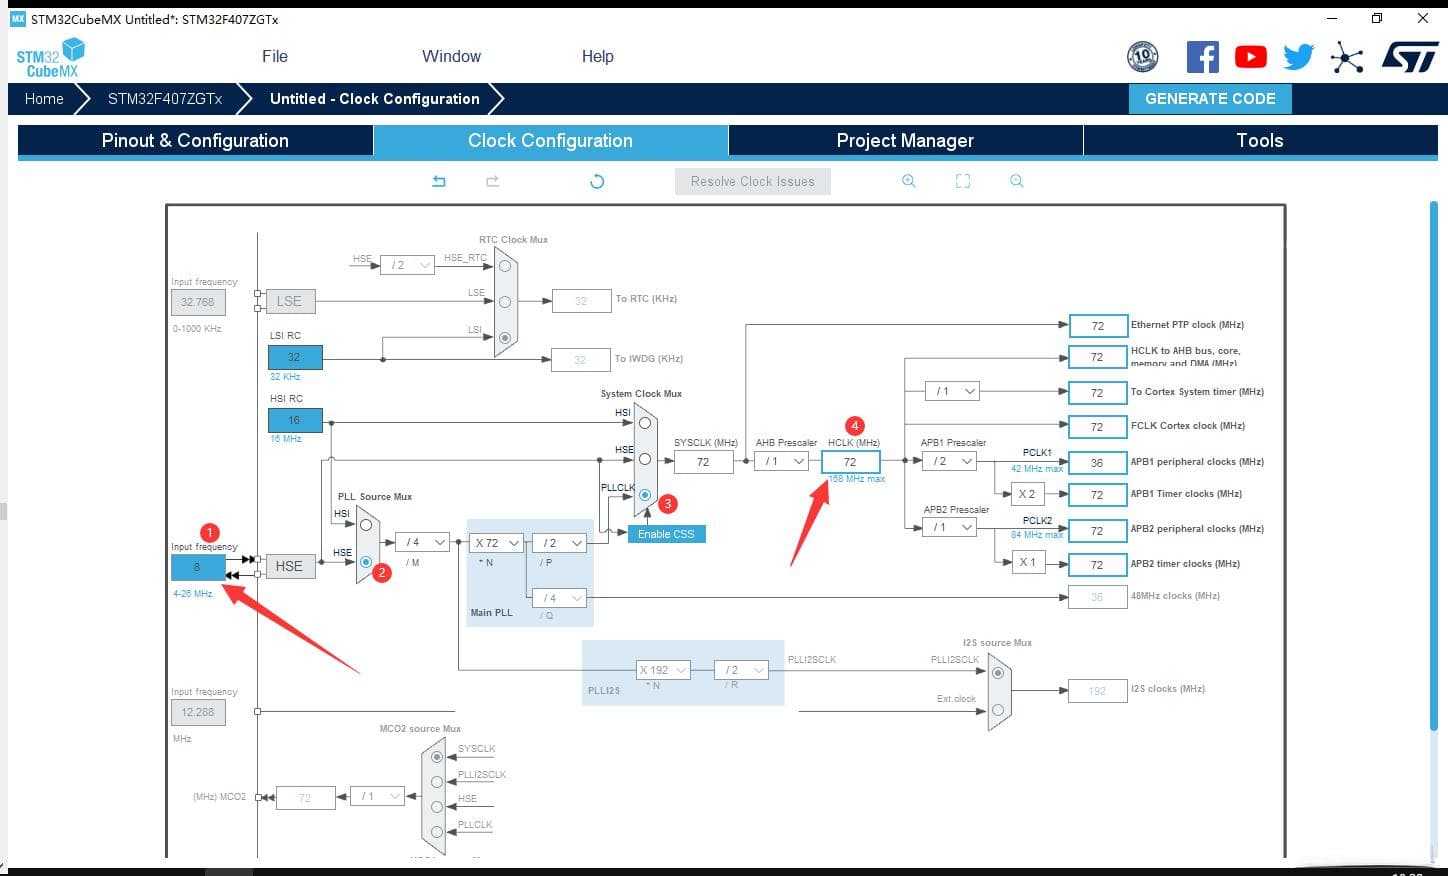
Task: Open the APB2 Prescaler dropdown
Action: (x=949, y=527)
